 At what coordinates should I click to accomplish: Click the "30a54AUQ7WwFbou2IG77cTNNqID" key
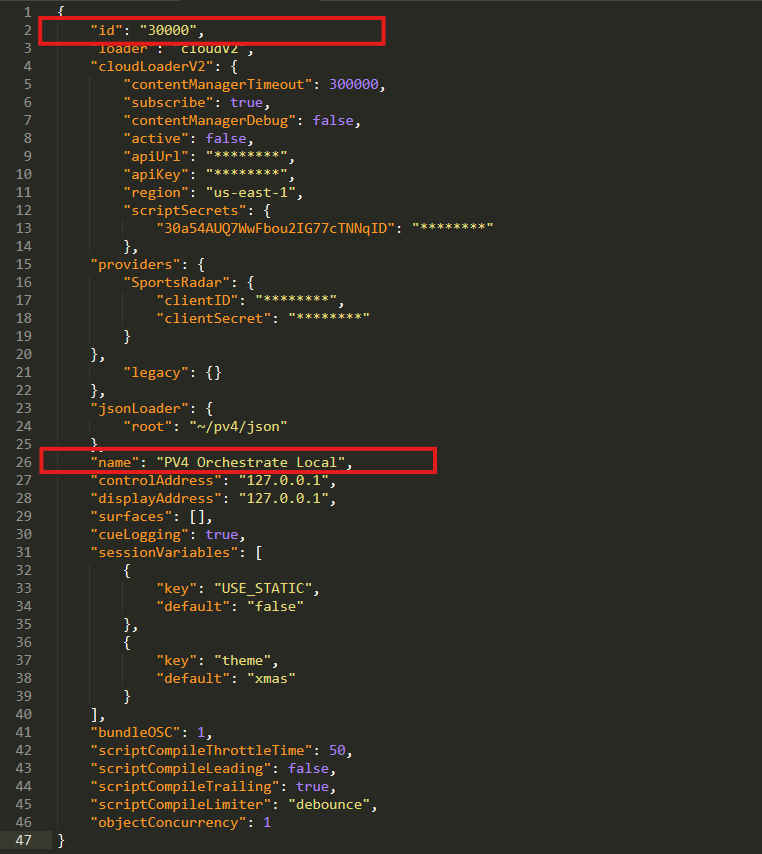(275, 228)
